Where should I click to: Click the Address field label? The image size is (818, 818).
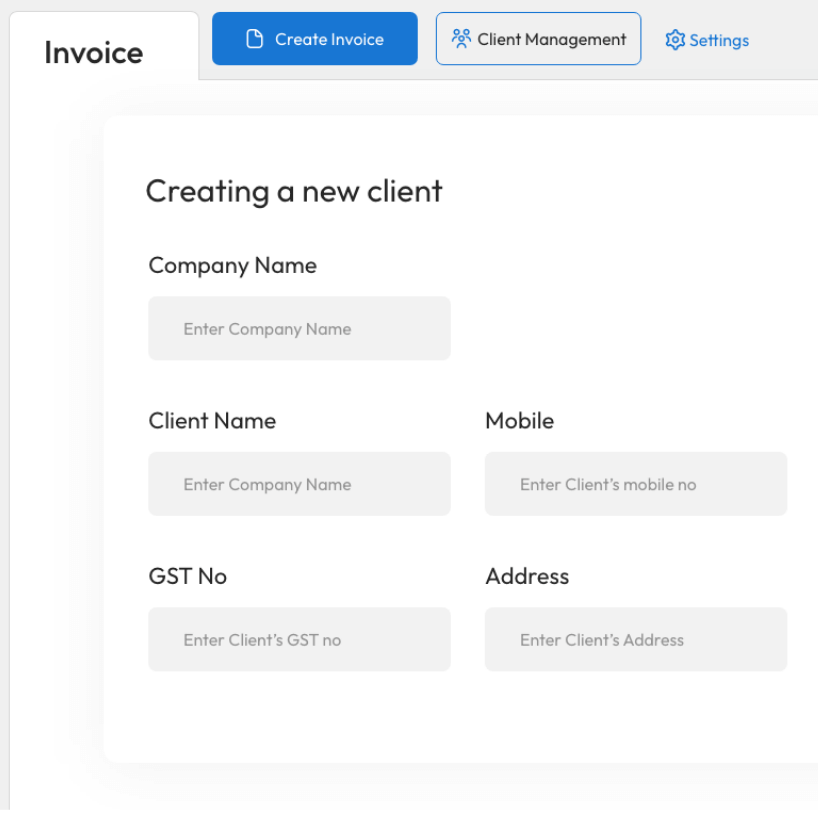pos(527,576)
